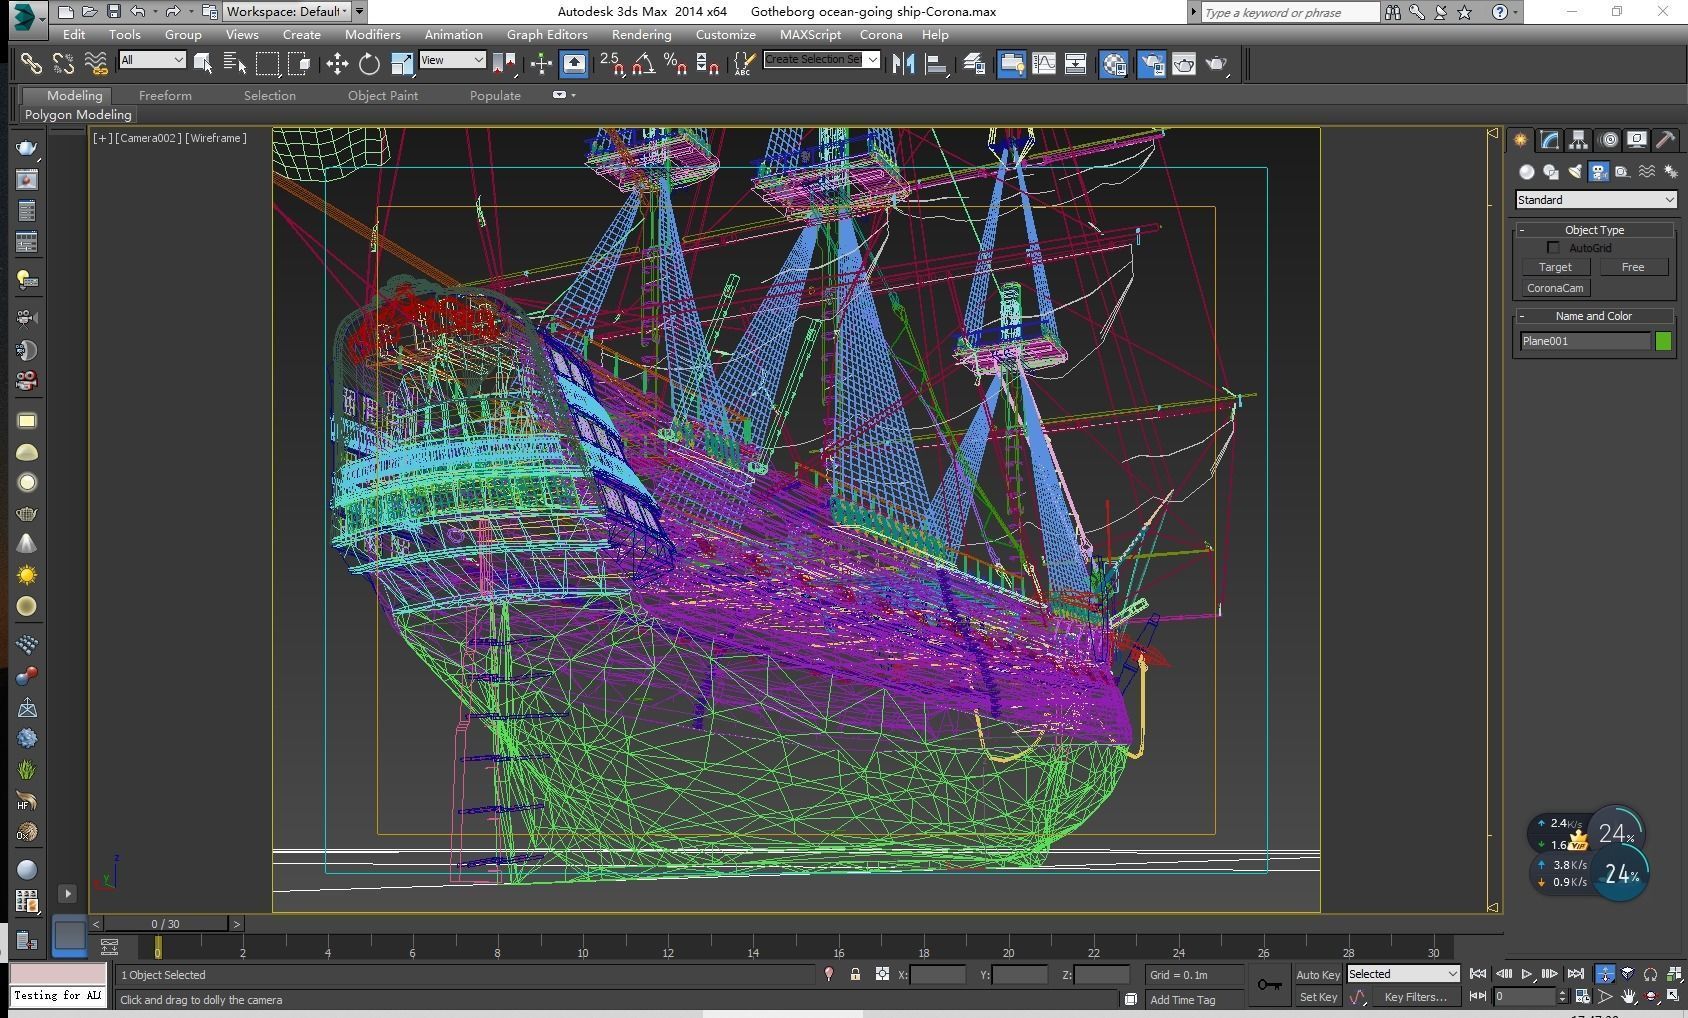The width and height of the screenshot is (1688, 1018).
Task: Open the Standard camera category dropdown
Action: 1596,200
